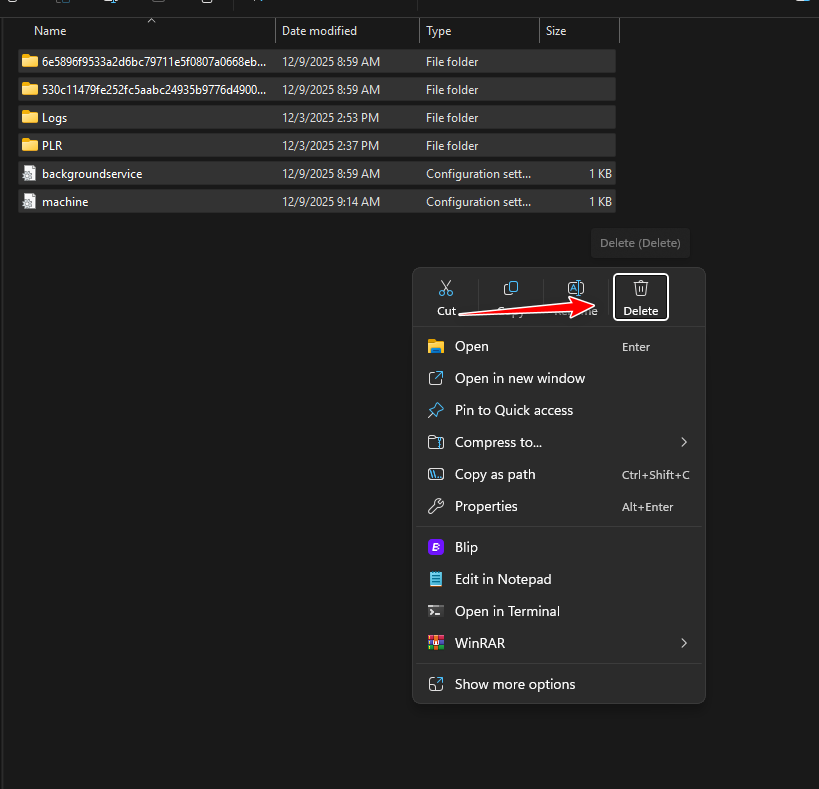Click the Delete trash icon
This screenshot has height=789, width=819.
[x=641, y=289]
